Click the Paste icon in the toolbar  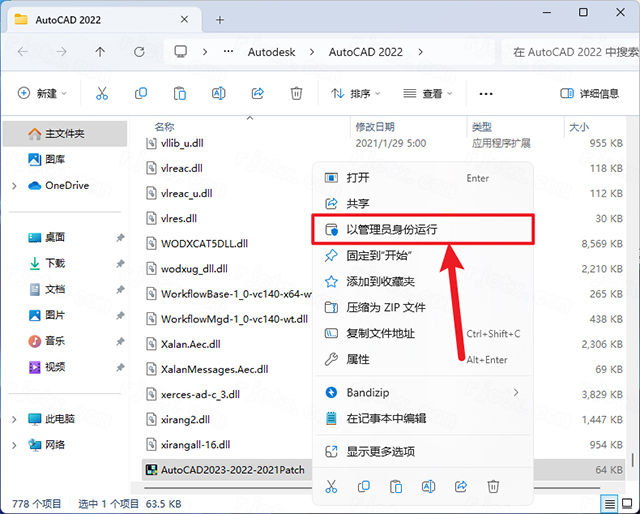180,93
